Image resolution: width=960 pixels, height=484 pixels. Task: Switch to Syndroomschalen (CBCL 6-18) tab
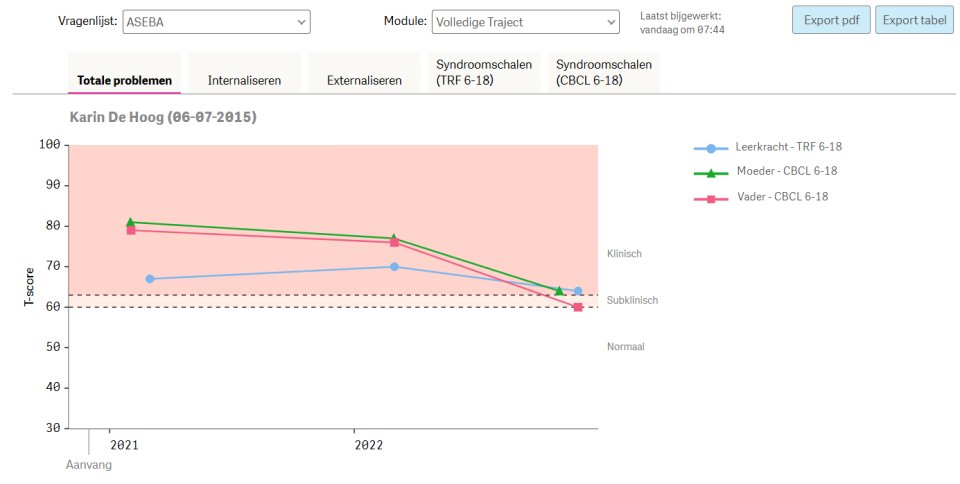click(604, 72)
